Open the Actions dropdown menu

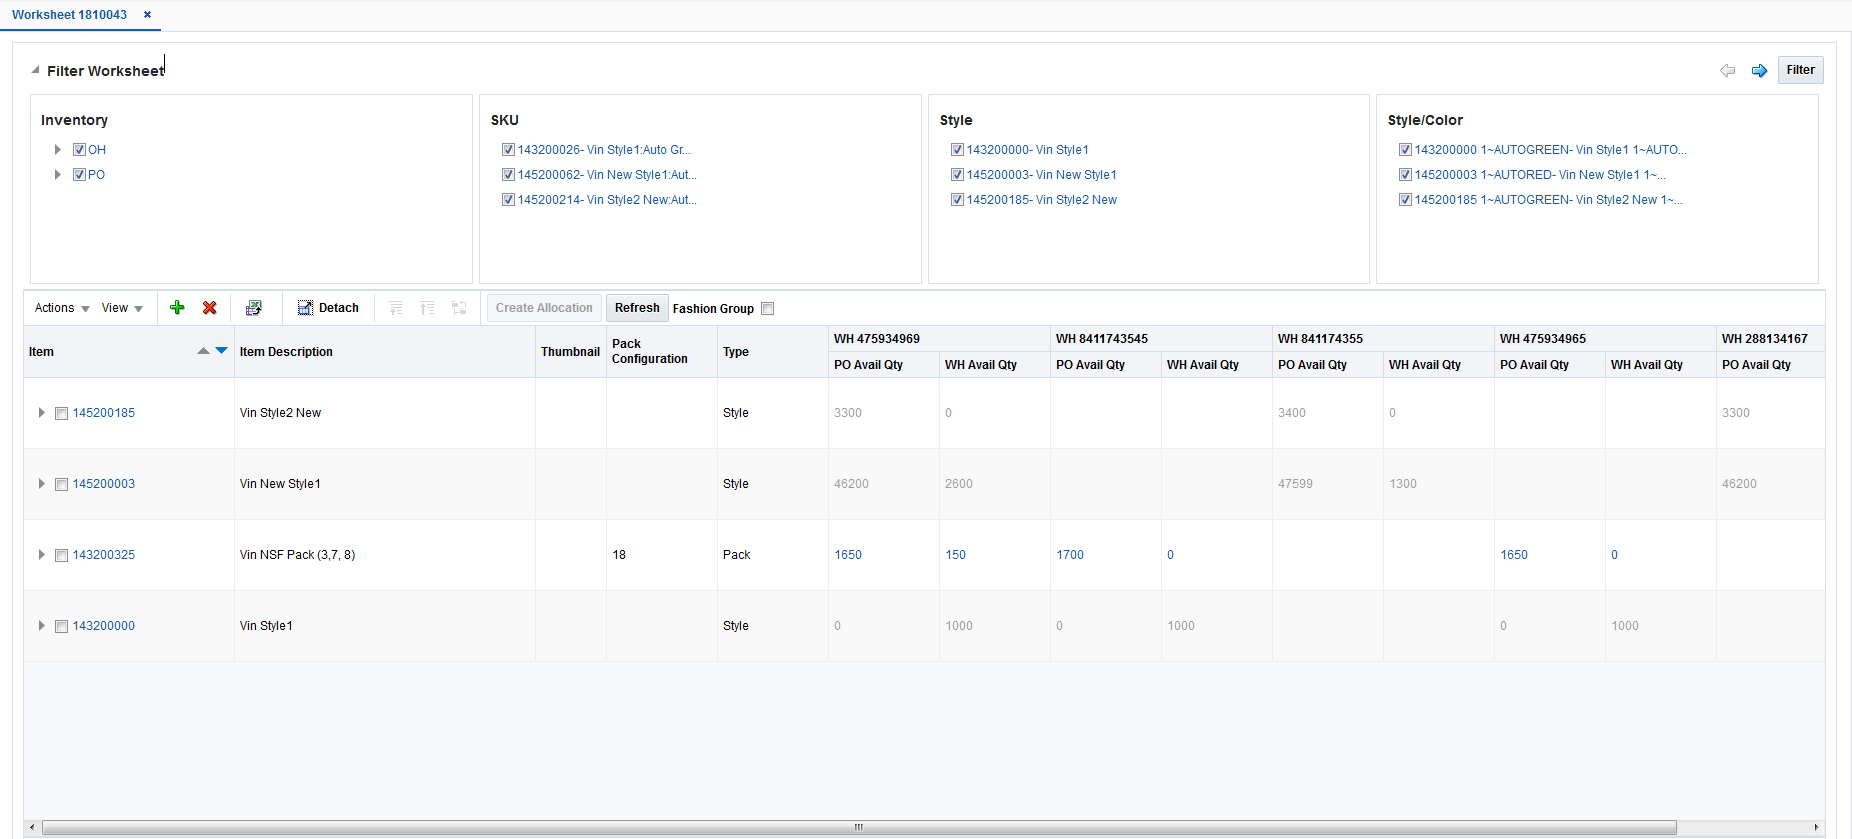click(62, 308)
